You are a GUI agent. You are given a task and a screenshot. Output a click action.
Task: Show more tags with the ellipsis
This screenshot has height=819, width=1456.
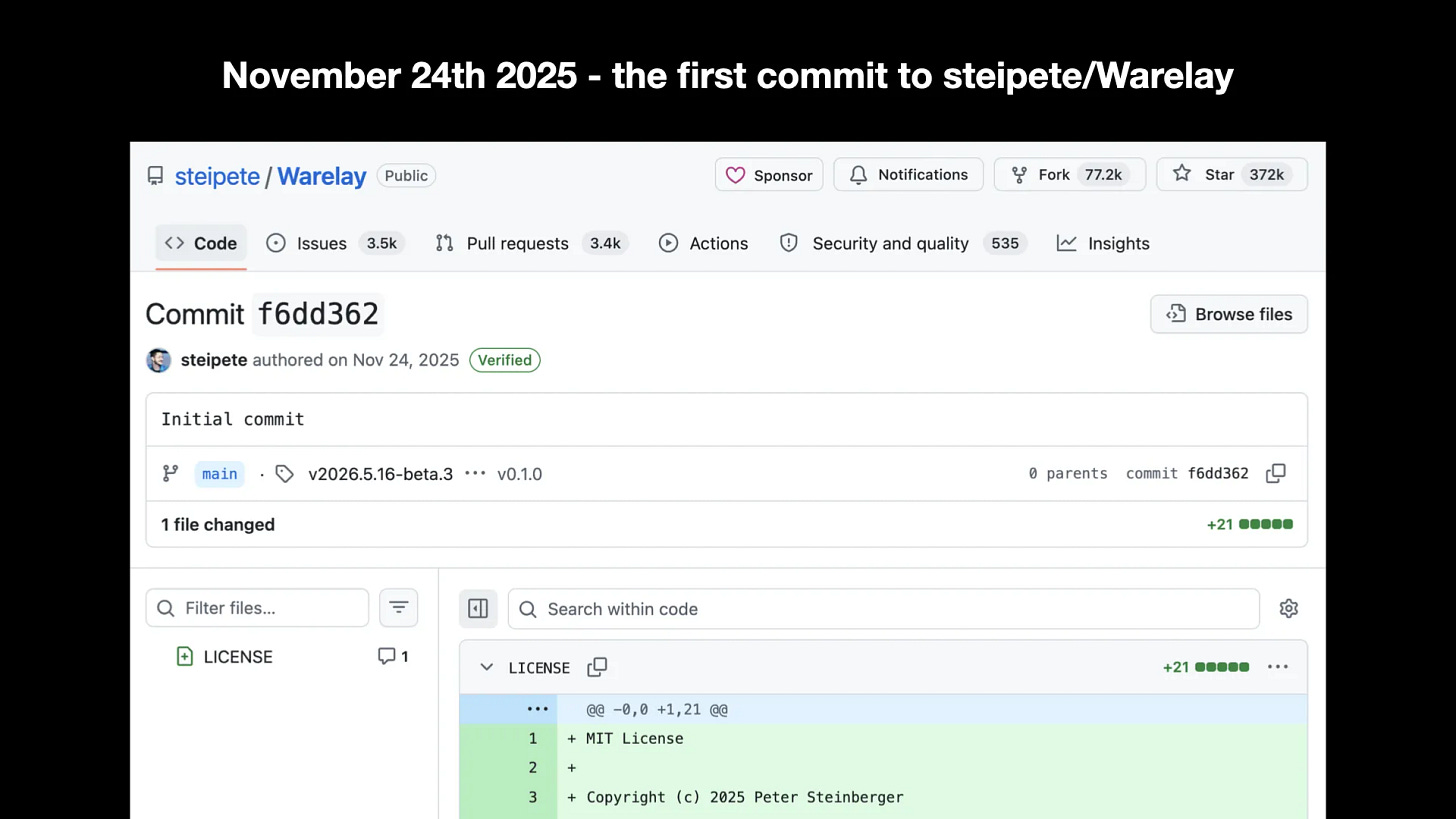[475, 473]
